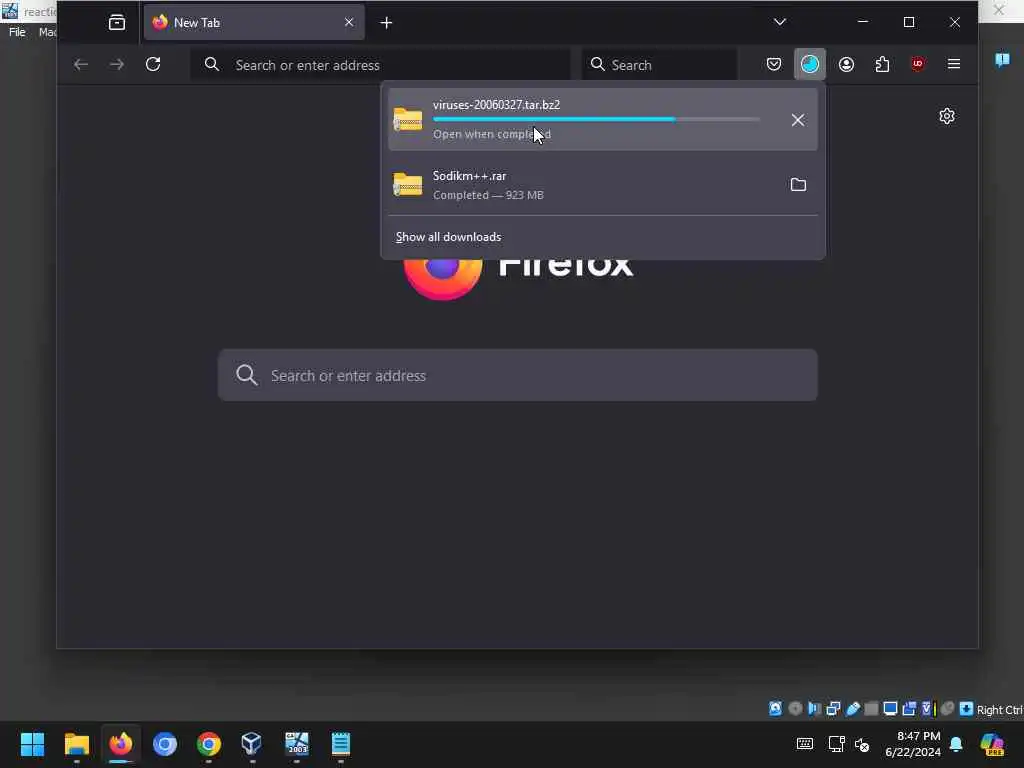1024x768 pixels.
Task: Open the network status tray icon
Action: tap(837, 744)
